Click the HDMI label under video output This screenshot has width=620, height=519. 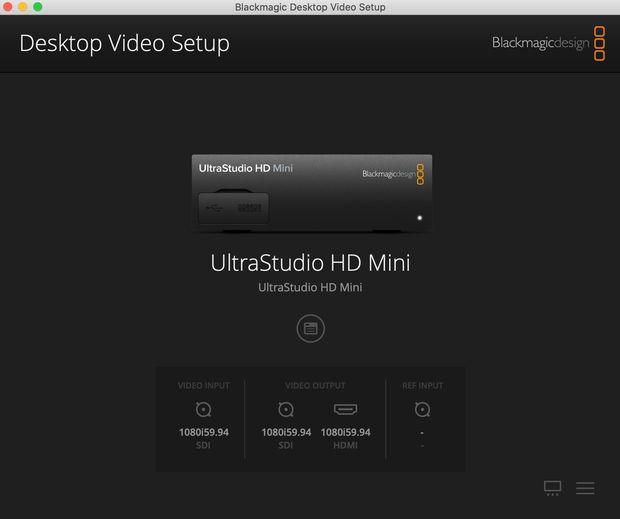click(x=346, y=445)
